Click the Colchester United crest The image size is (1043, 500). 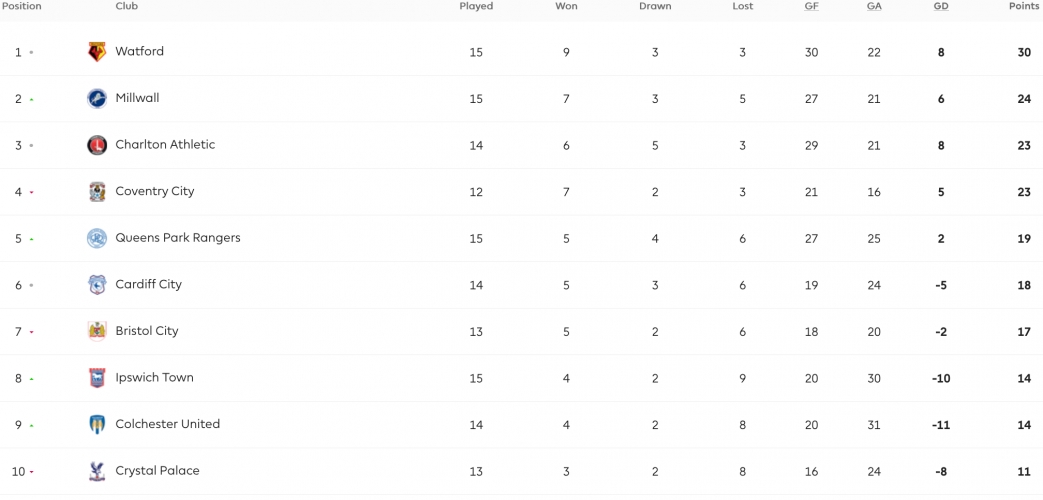click(x=97, y=424)
